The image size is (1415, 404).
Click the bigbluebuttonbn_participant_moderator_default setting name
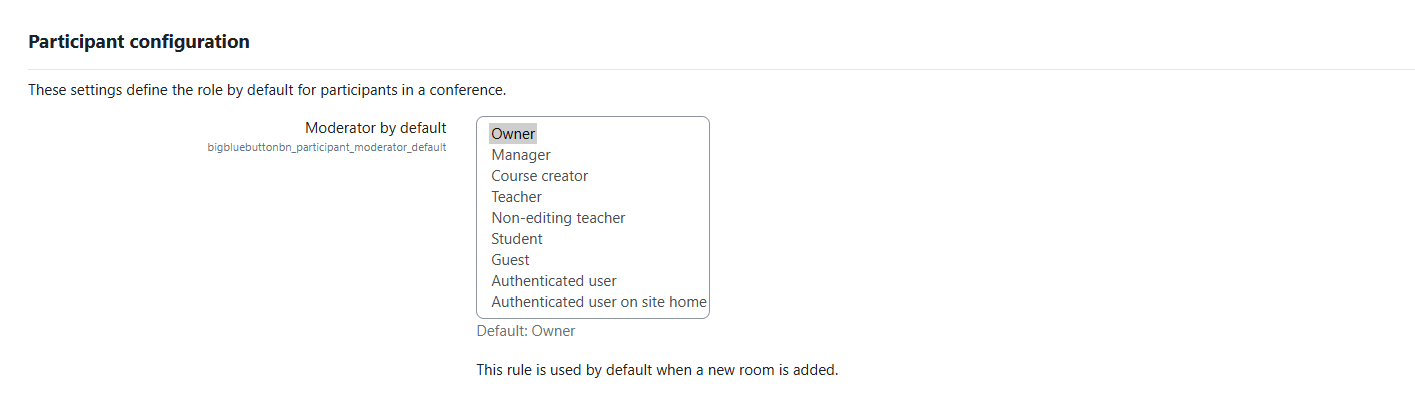326,147
